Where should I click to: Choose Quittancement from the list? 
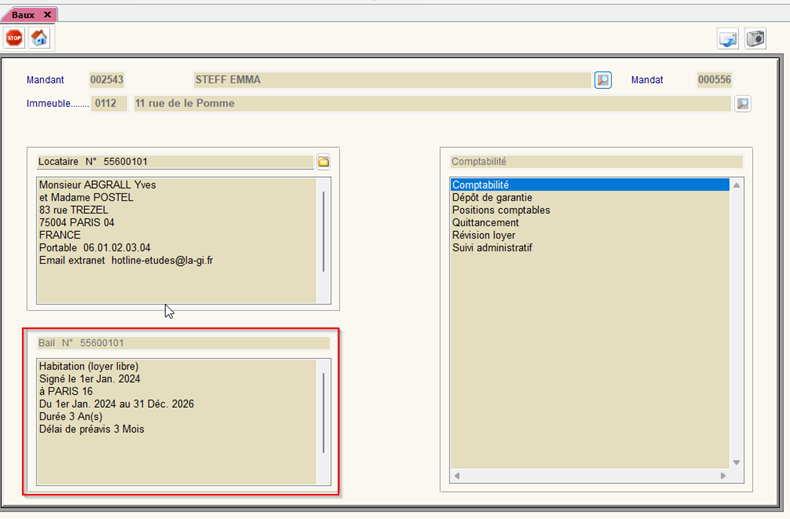[x=485, y=223]
